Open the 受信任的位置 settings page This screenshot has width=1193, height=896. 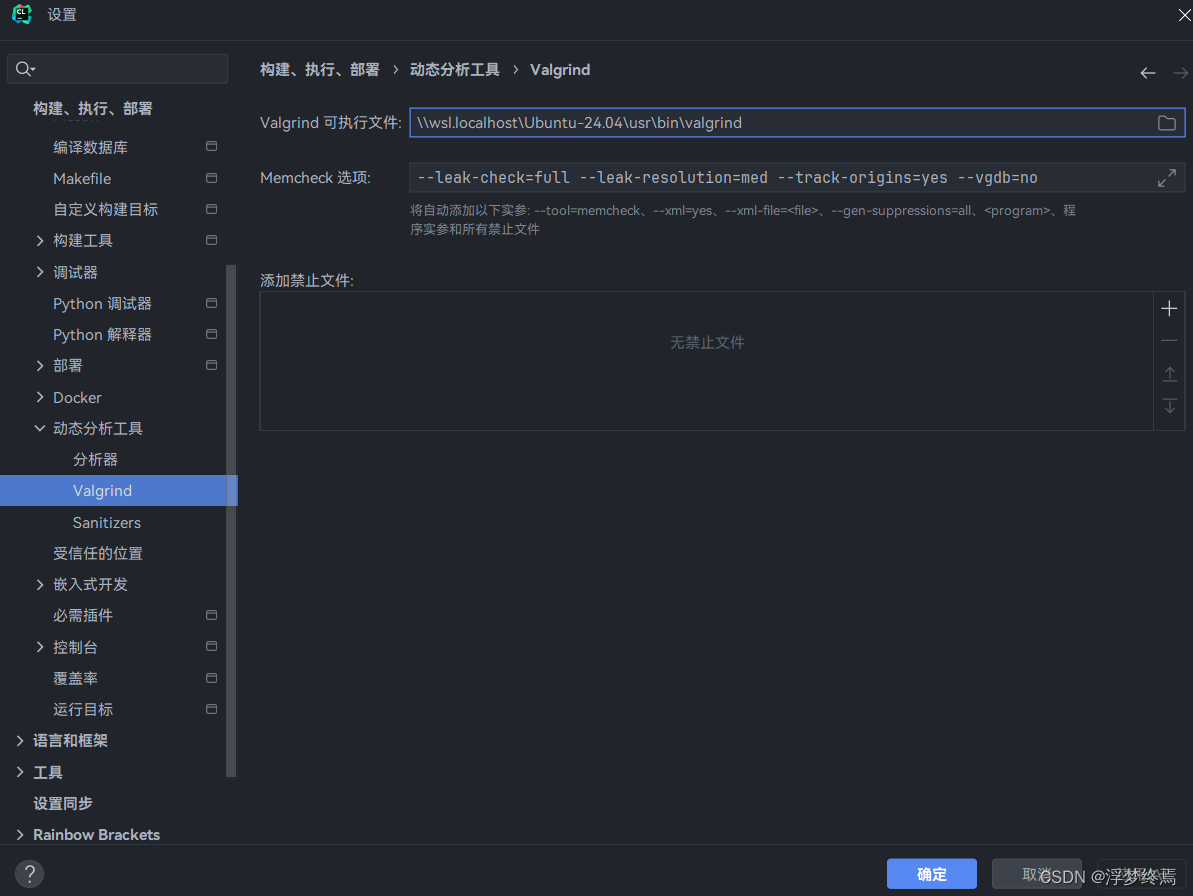click(x=98, y=553)
